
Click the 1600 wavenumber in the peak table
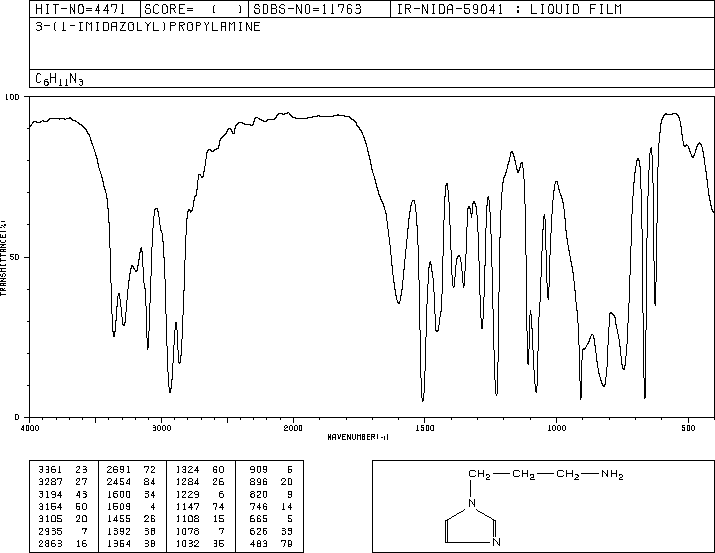(119, 494)
